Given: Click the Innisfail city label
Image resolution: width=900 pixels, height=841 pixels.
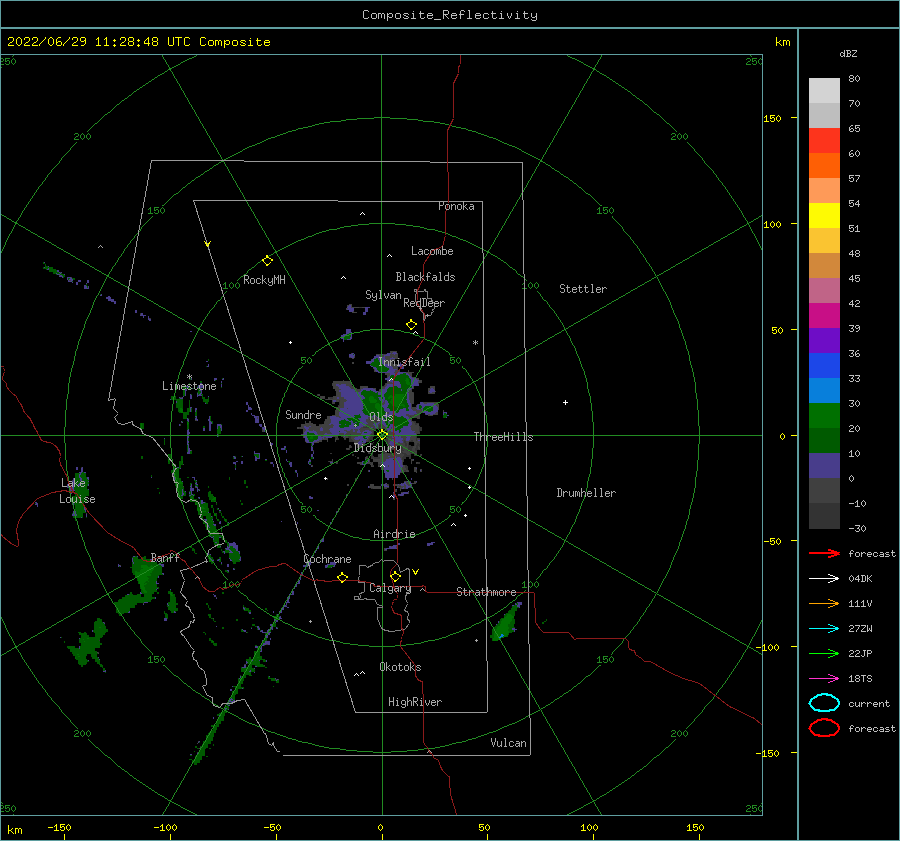Looking at the screenshot, I should tap(404, 362).
